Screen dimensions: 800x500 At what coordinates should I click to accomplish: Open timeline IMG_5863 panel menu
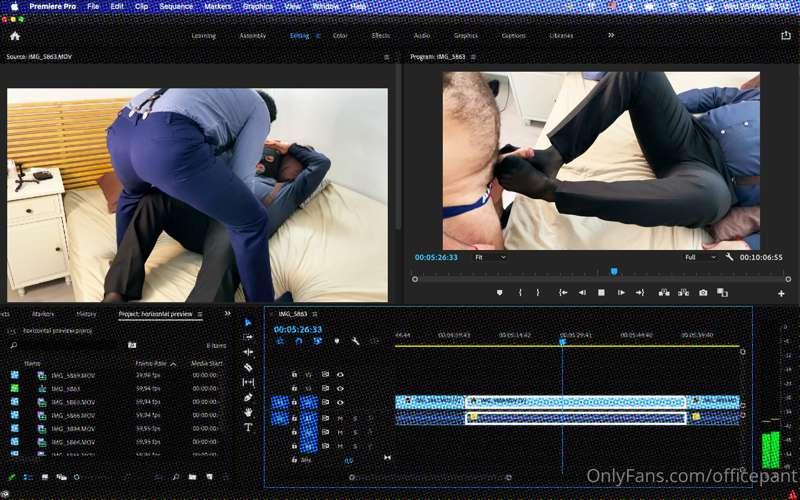pos(315,314)
